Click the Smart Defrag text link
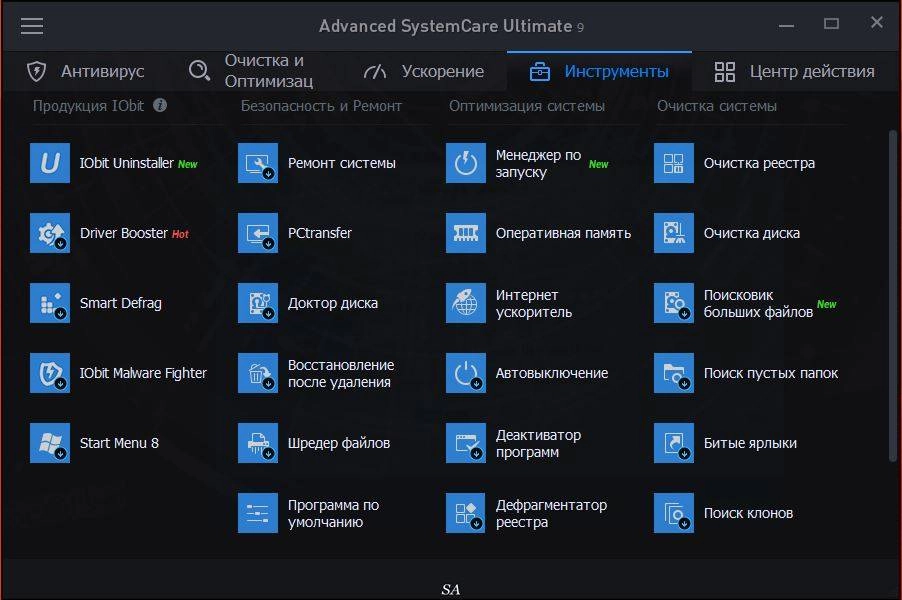This screenshot has width=902, height=600. pos(121,303)
